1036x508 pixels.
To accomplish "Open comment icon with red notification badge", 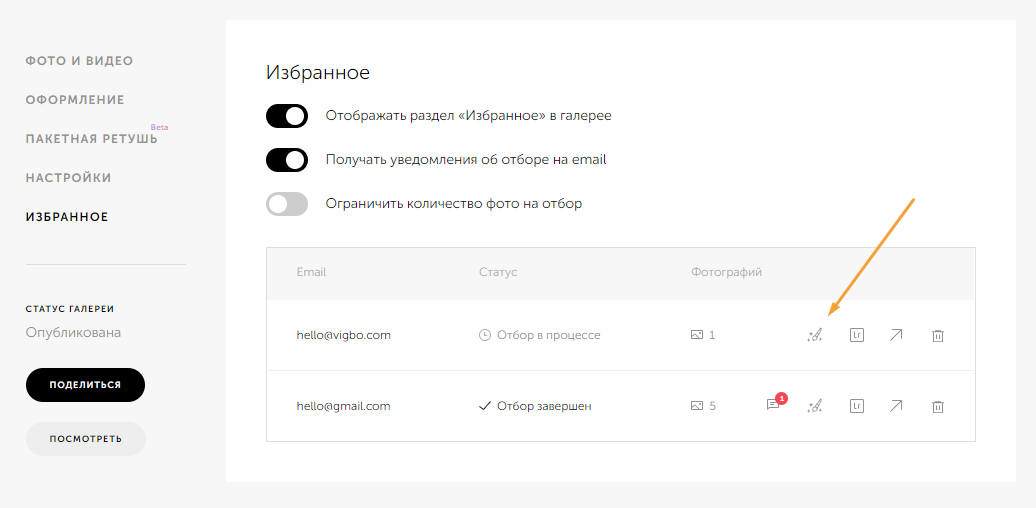I will pos(773,405).
